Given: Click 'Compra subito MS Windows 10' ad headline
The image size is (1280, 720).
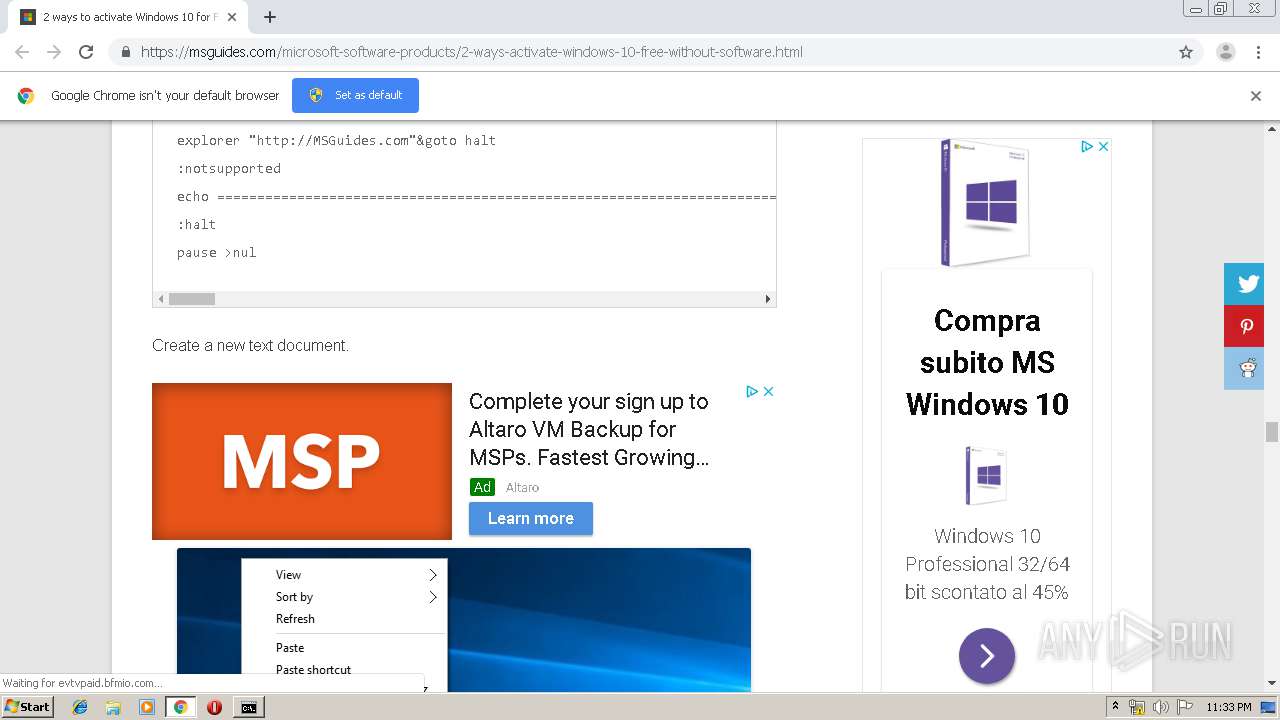Looking at the screenshot, I should pos(987,362).
